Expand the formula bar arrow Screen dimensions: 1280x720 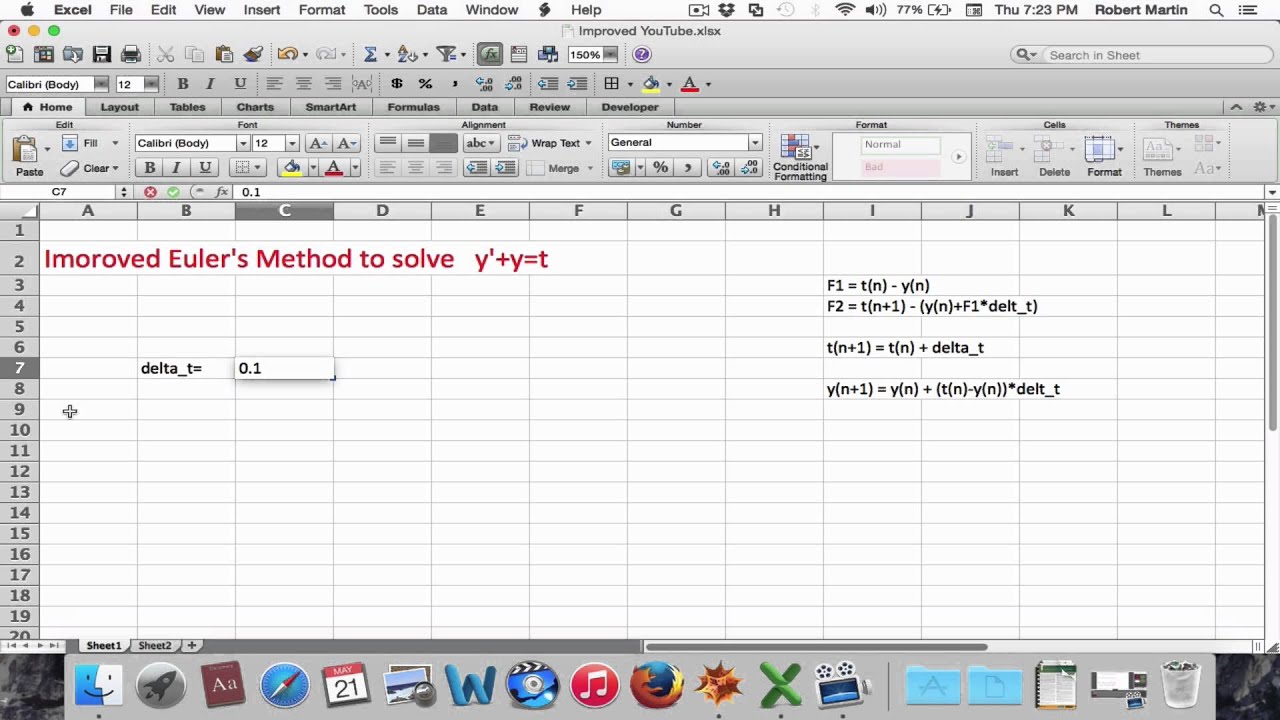(x=1271, y=192)
